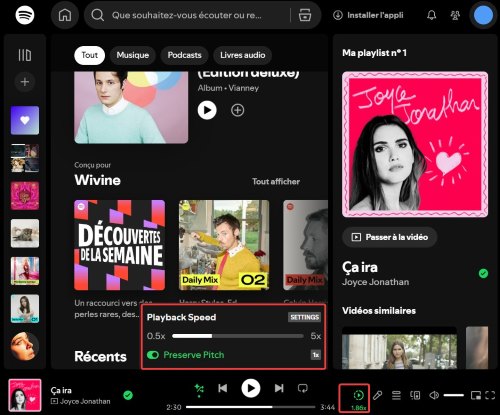The width and height of the screenshot is (500, 415).
Task: Open the round artist avatar in sidebar
Action: click(25, 346)
